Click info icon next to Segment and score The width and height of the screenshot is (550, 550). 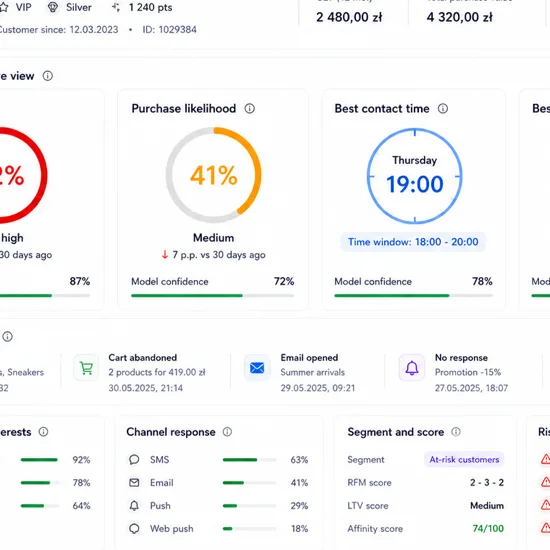(x=456, y=432)
